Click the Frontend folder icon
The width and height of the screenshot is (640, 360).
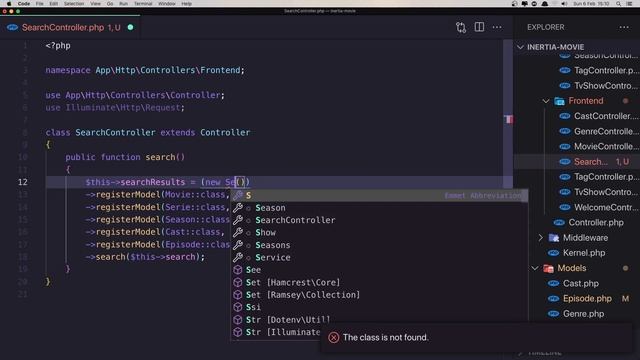tap(559, 101)
